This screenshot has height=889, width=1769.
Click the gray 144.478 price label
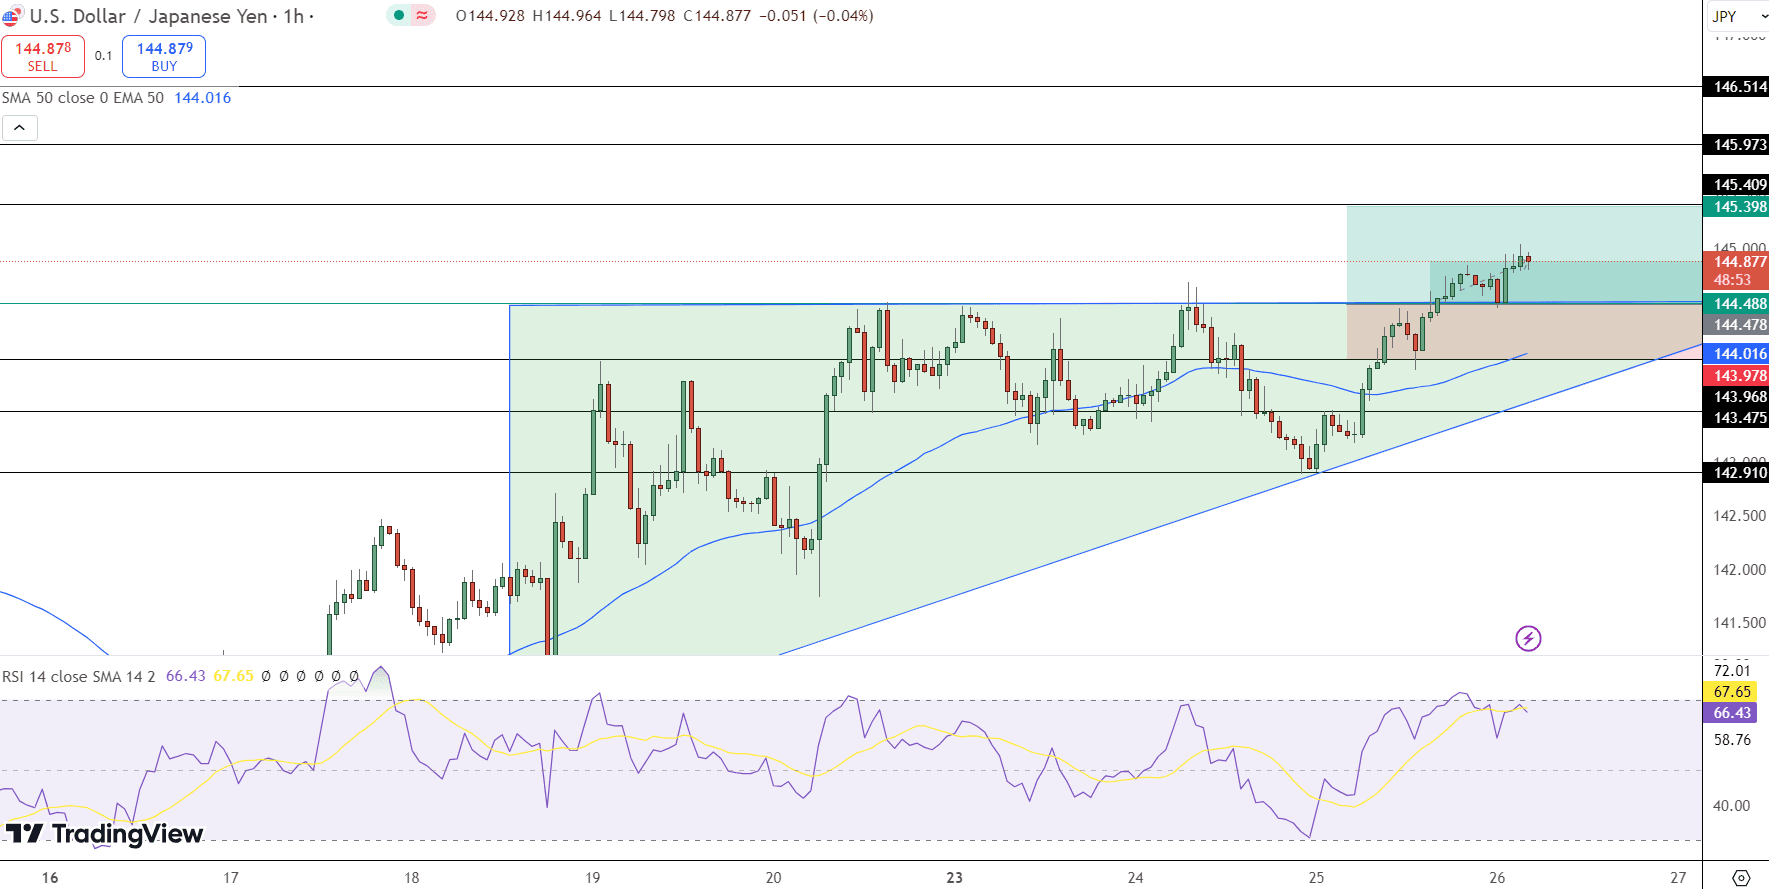pyautogui.click(x=1736, y=325)
